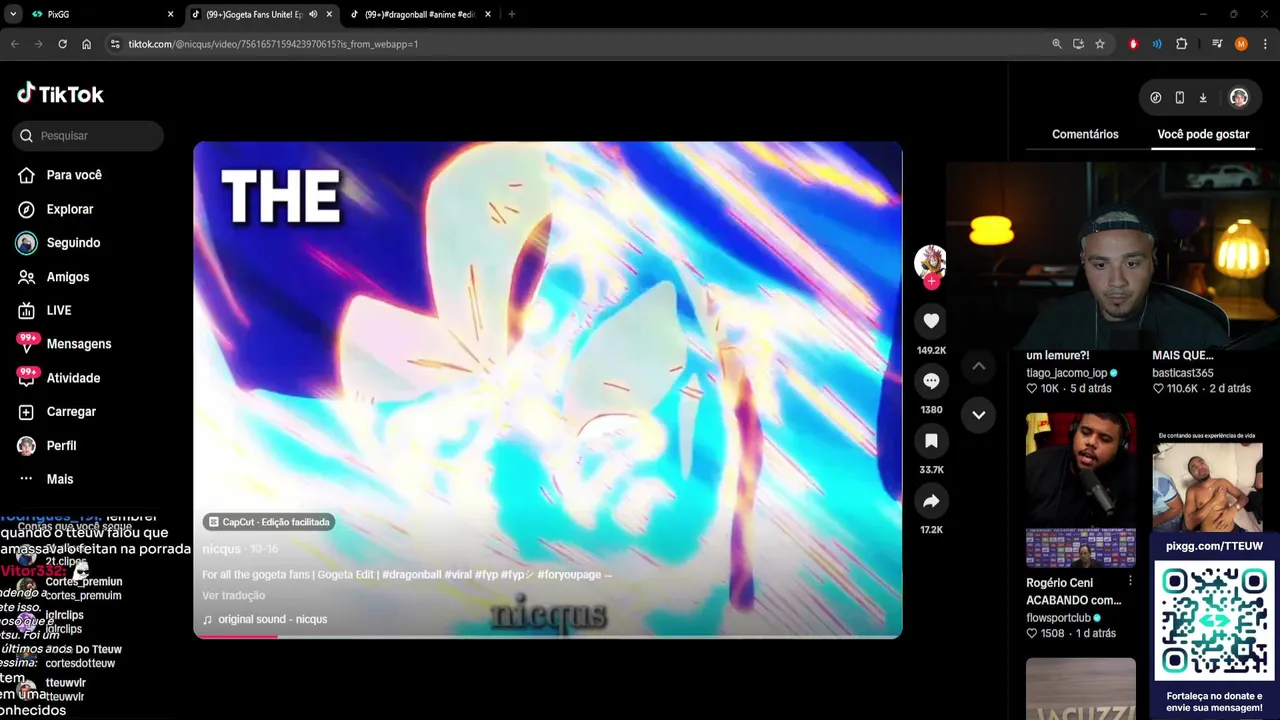Screen dimensions: 1280x720
Task: Open the nicqus creator avatar
Action: tap(931, 261)
